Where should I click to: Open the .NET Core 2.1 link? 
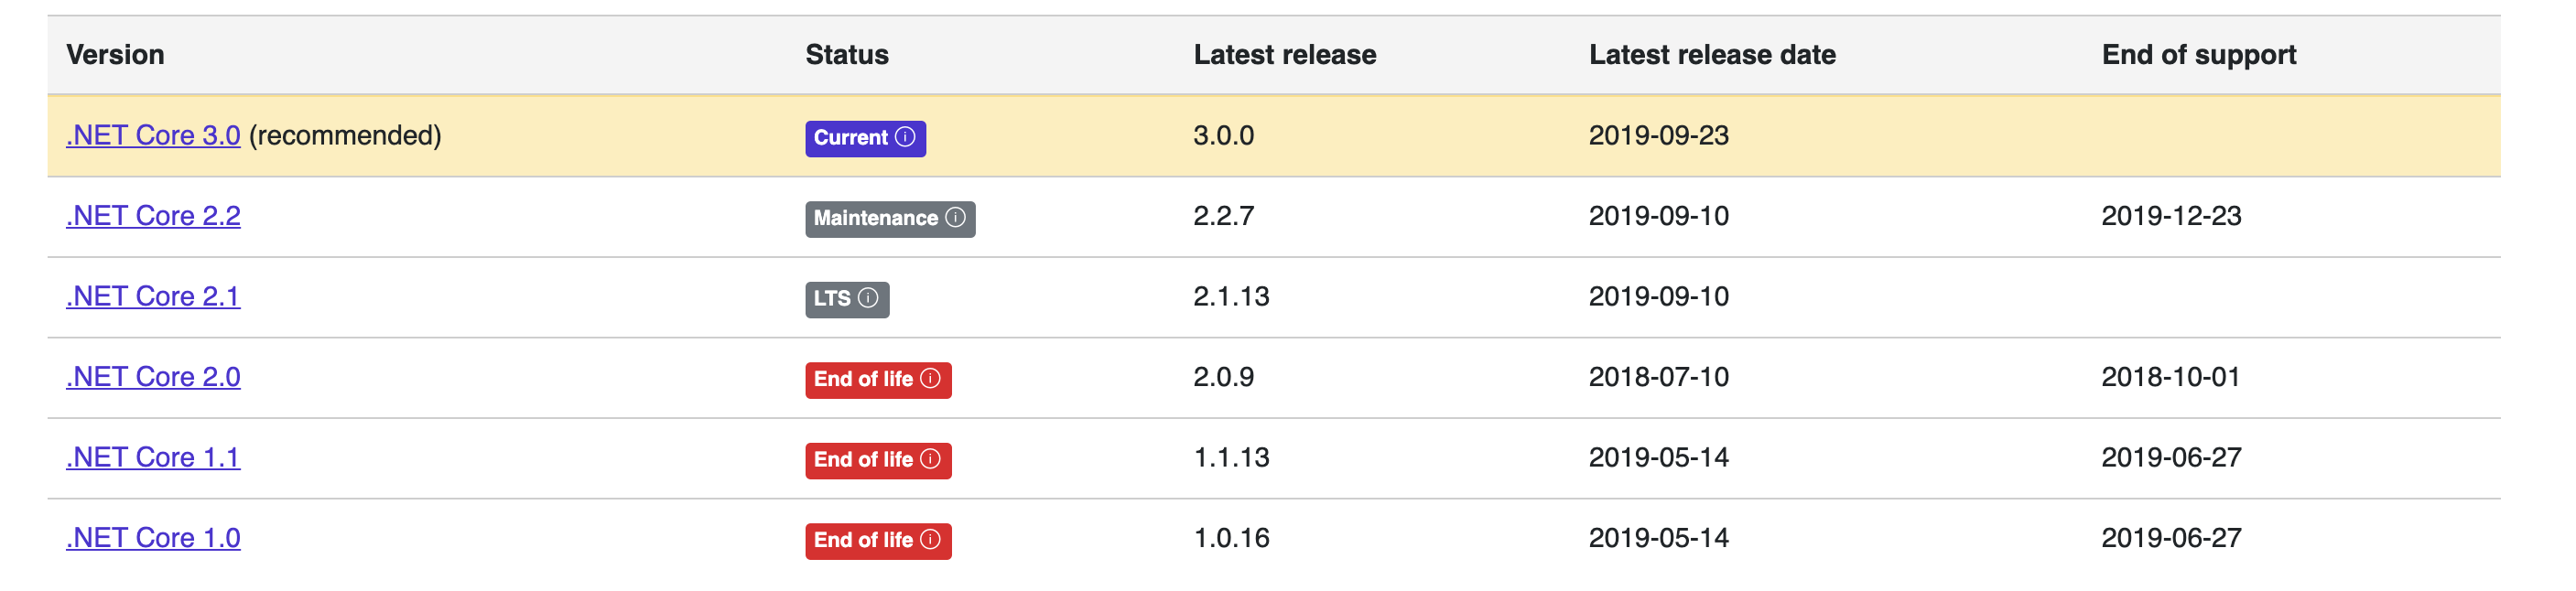[152, 297]
